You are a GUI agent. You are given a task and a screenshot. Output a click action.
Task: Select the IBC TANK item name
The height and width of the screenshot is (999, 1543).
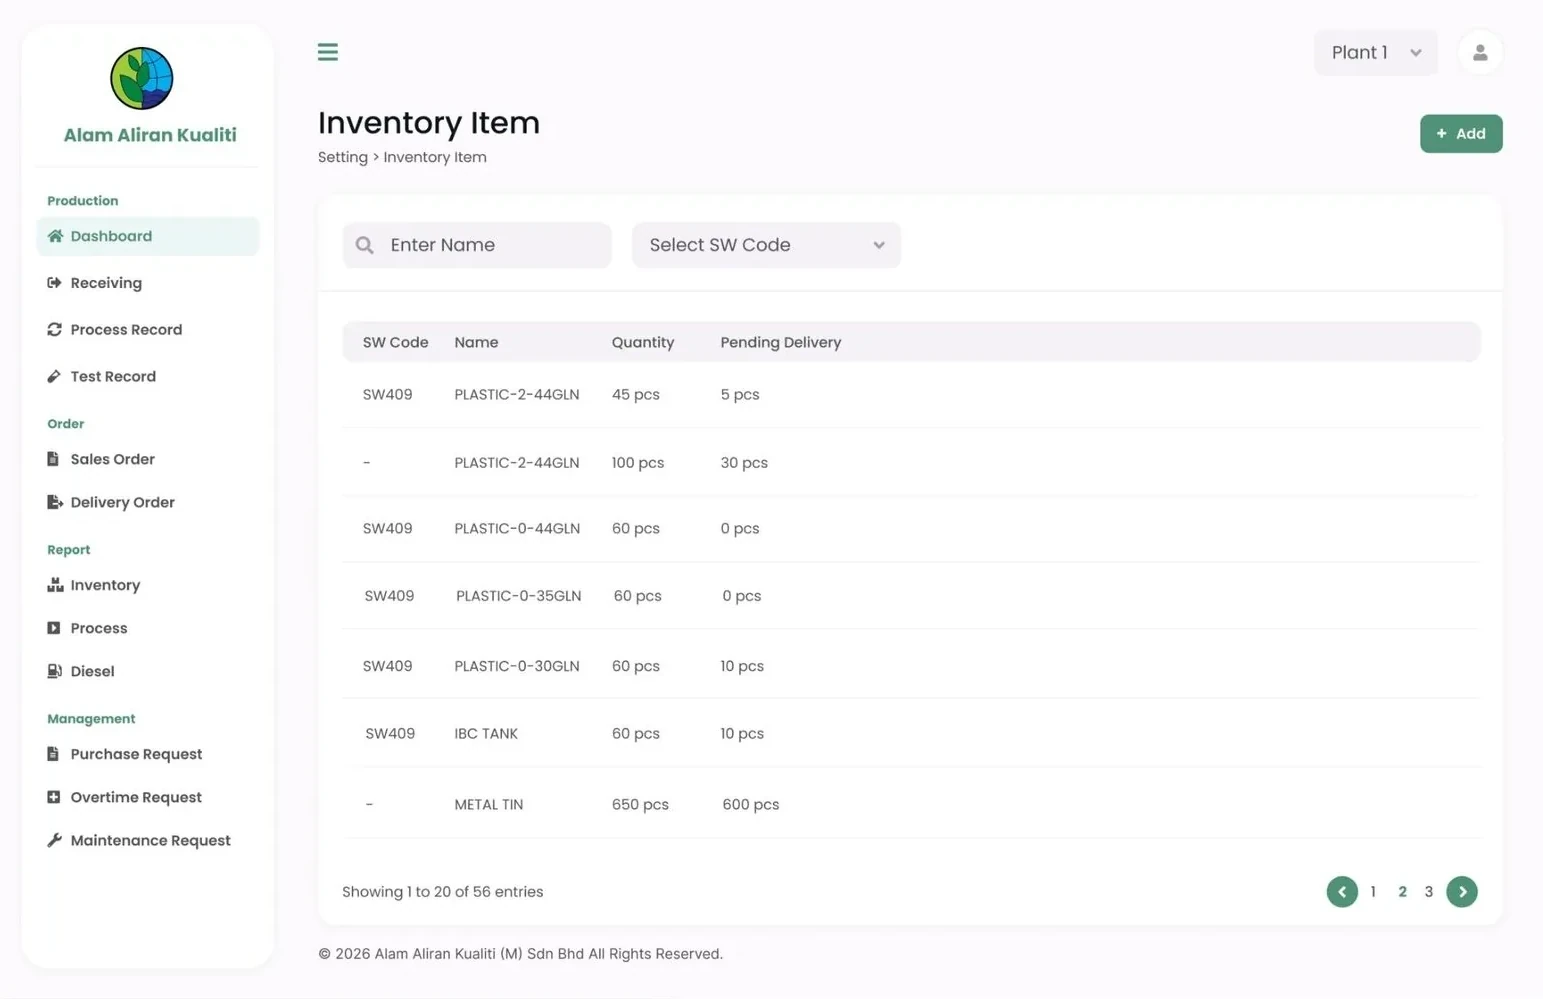click(x=486, y=733)
